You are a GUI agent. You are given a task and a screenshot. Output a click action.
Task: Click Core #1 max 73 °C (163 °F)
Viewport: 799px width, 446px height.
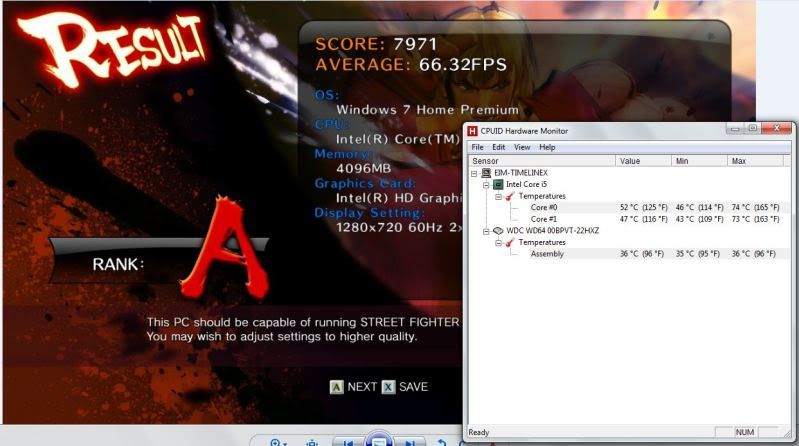[755, 219]
